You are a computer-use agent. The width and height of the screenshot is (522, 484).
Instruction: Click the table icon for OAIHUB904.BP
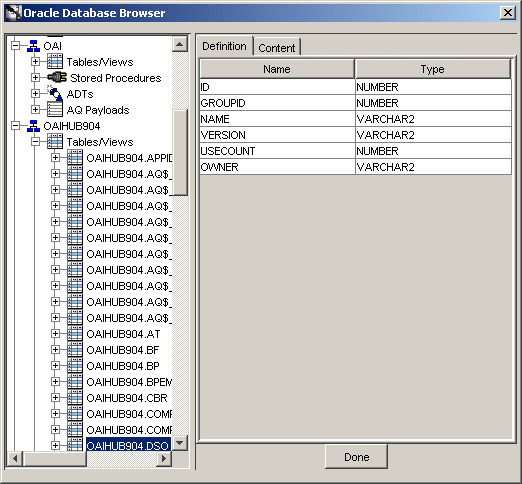click(75, 365)
